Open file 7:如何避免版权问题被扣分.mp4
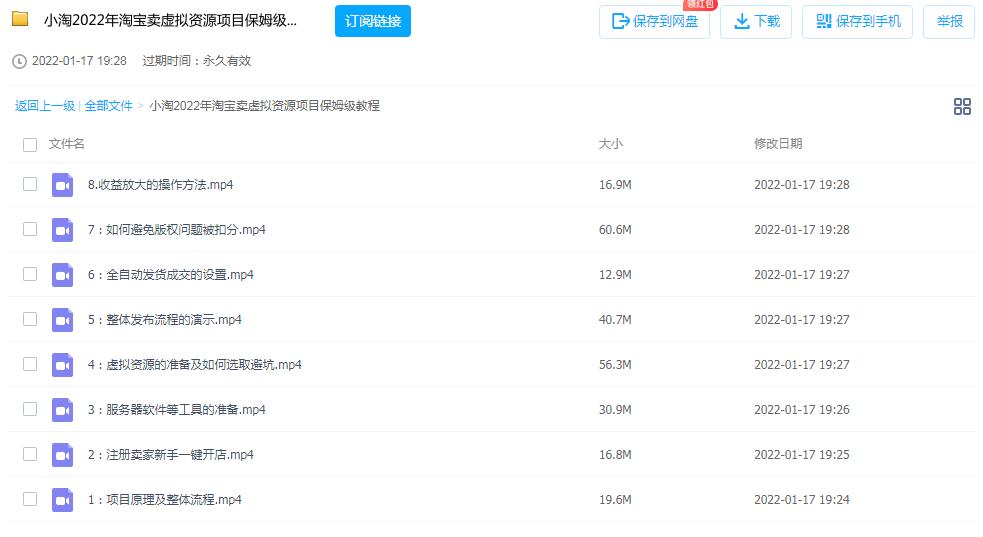Viewport: 983px width, 537px height. click(x=177, y=230)
